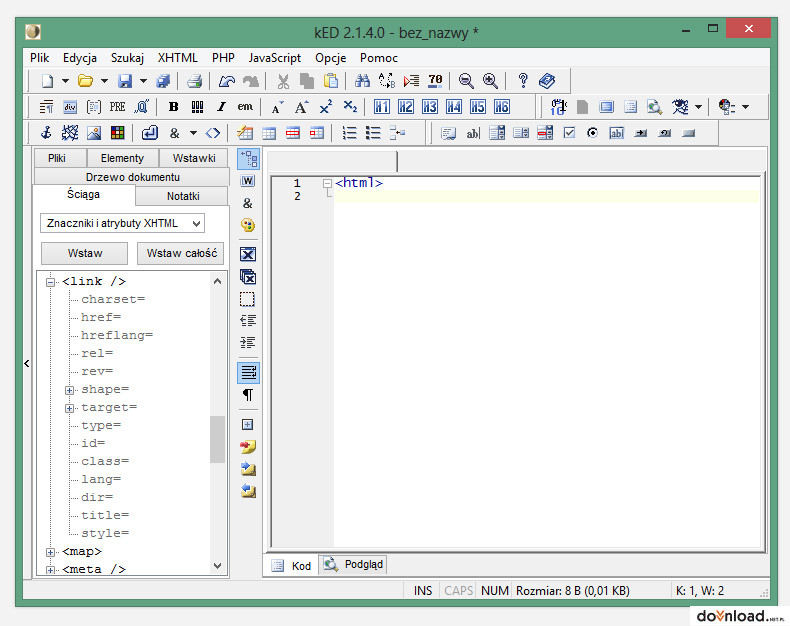
Task: Apply Italic with the I icon
Action: [221, 107]
